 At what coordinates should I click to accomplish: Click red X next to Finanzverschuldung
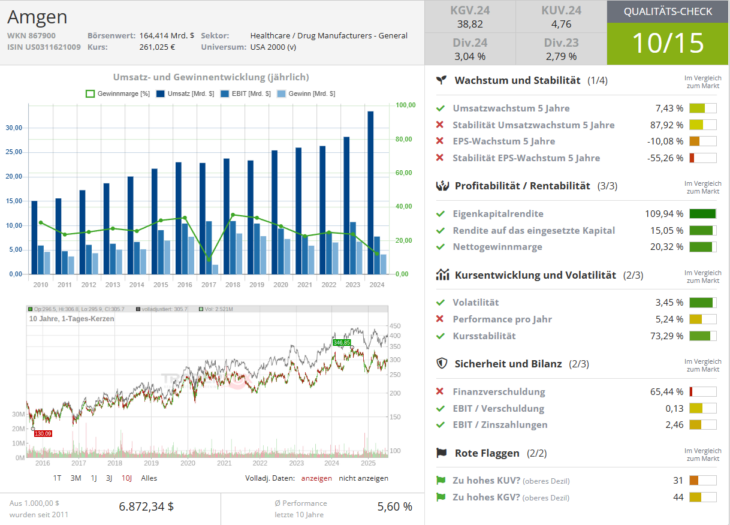[x=439, y=391]
